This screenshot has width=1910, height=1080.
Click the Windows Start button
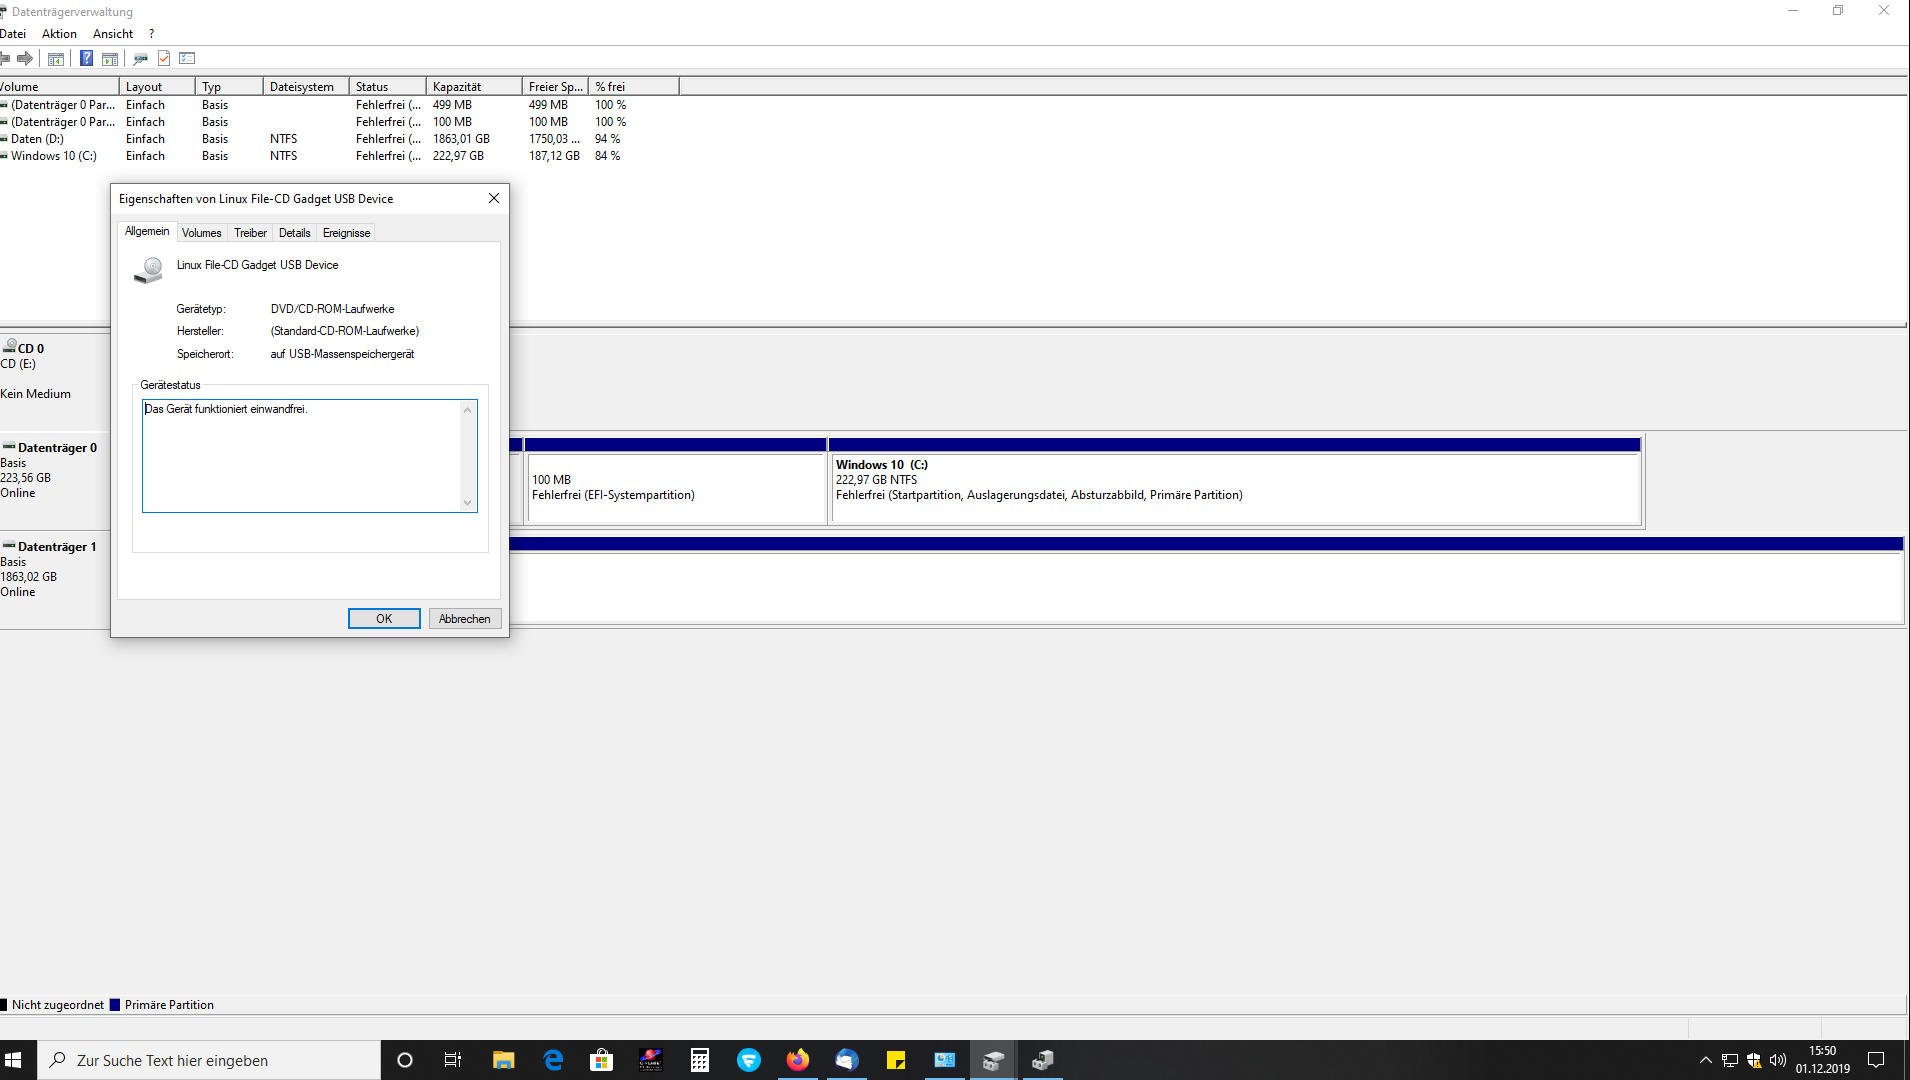tap(14, 1060)
